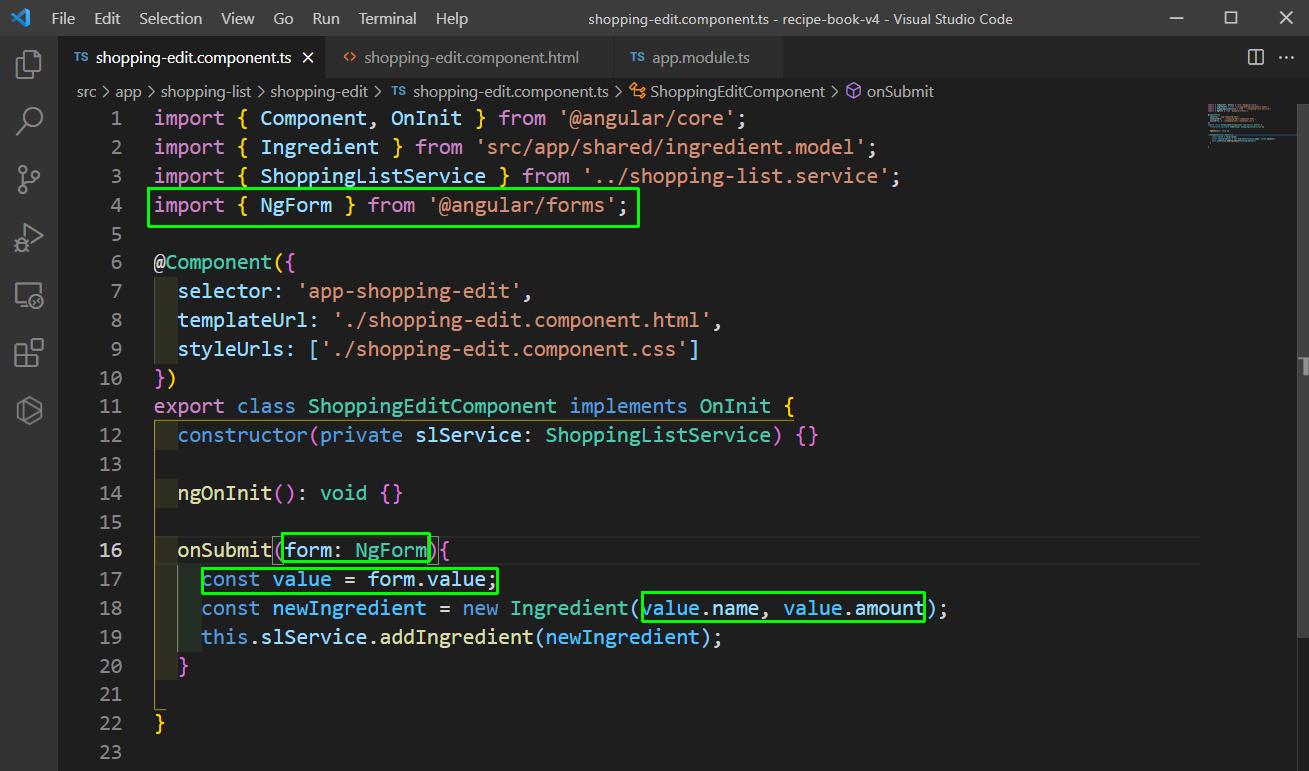1309x771 pixels.
Task: Click '@angular/core' import string
Action: click(653, 118)
